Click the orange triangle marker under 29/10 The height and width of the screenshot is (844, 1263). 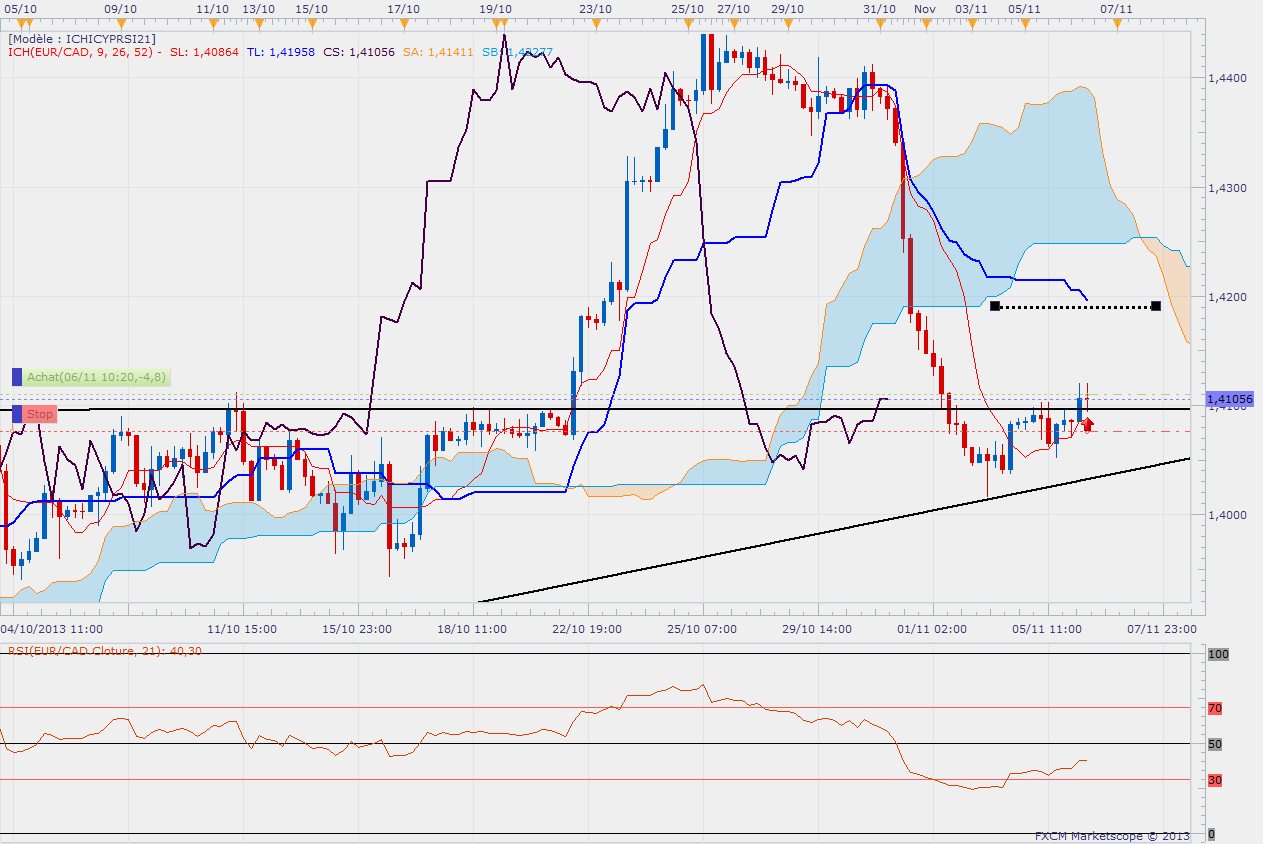click(x=787, y=22)
